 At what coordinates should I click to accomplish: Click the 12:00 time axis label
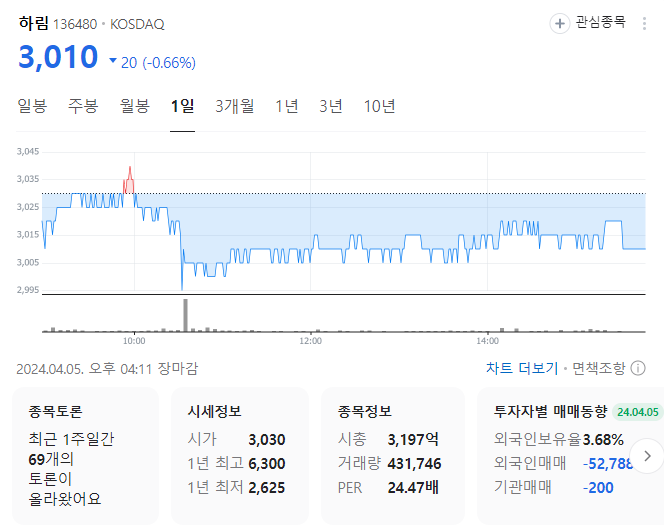pyautogui.click(x=310, y=341)
